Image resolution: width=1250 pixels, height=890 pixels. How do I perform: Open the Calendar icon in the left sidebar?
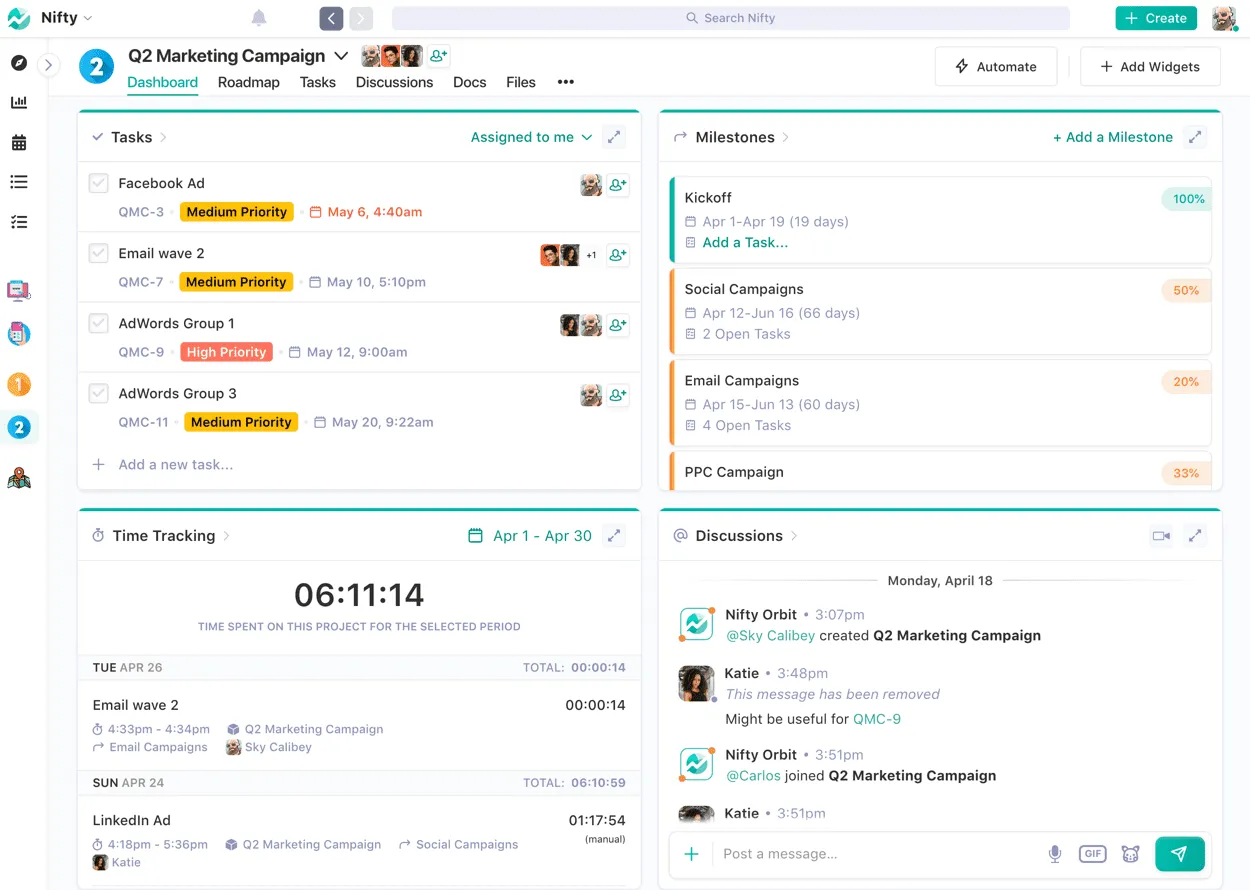pos(18,142)
